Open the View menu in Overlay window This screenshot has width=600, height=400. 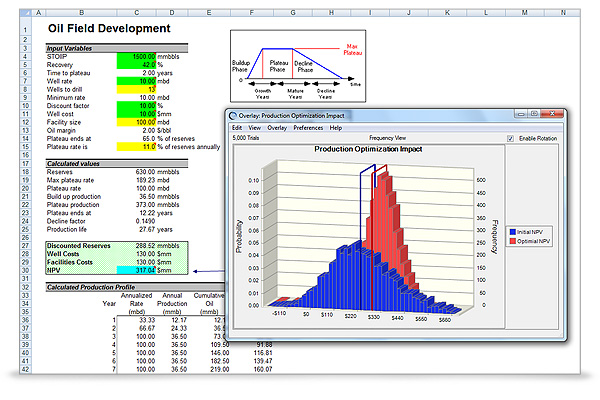[254, 128]
